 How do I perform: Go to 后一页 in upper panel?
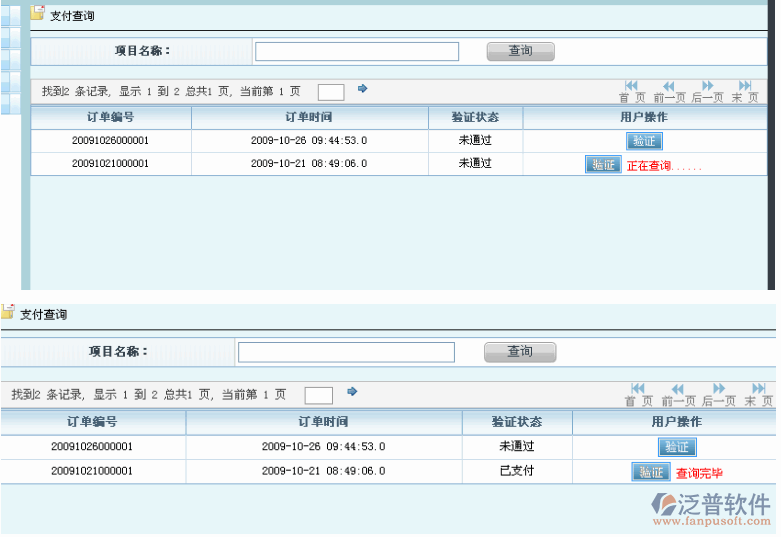707,92
